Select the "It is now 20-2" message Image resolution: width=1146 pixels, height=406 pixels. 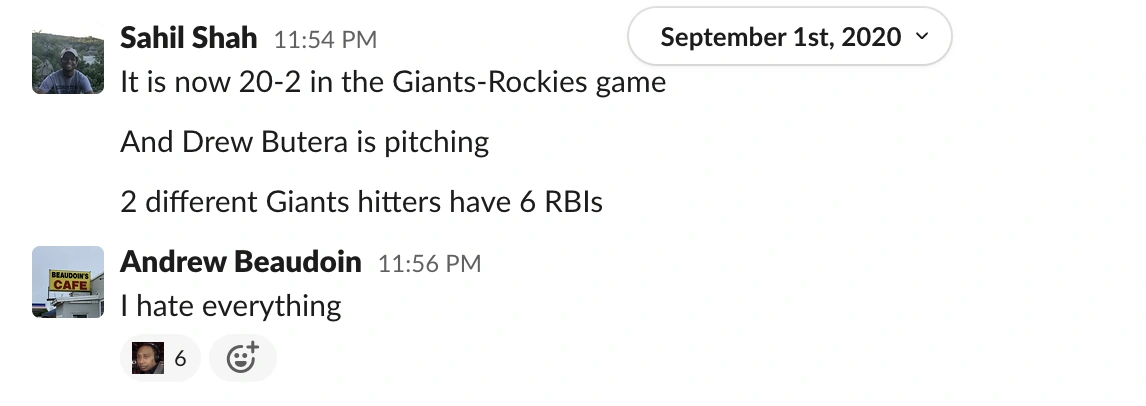click(x=393, y=81)
